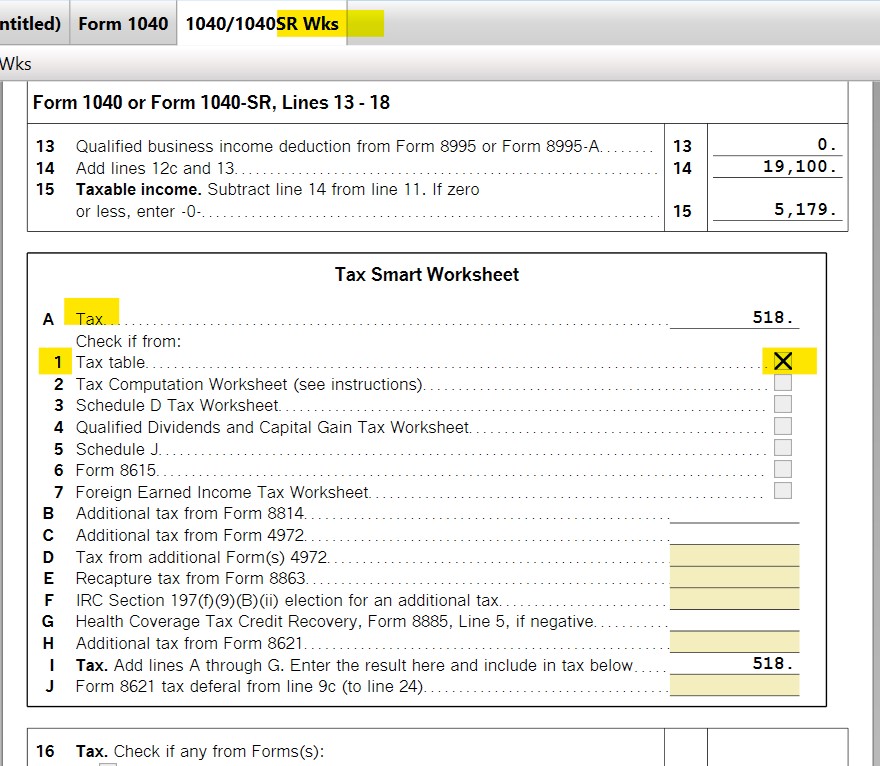Select the line 13 value 0
Viewport: 880px width, 766px height.
[x=827, y=144]
